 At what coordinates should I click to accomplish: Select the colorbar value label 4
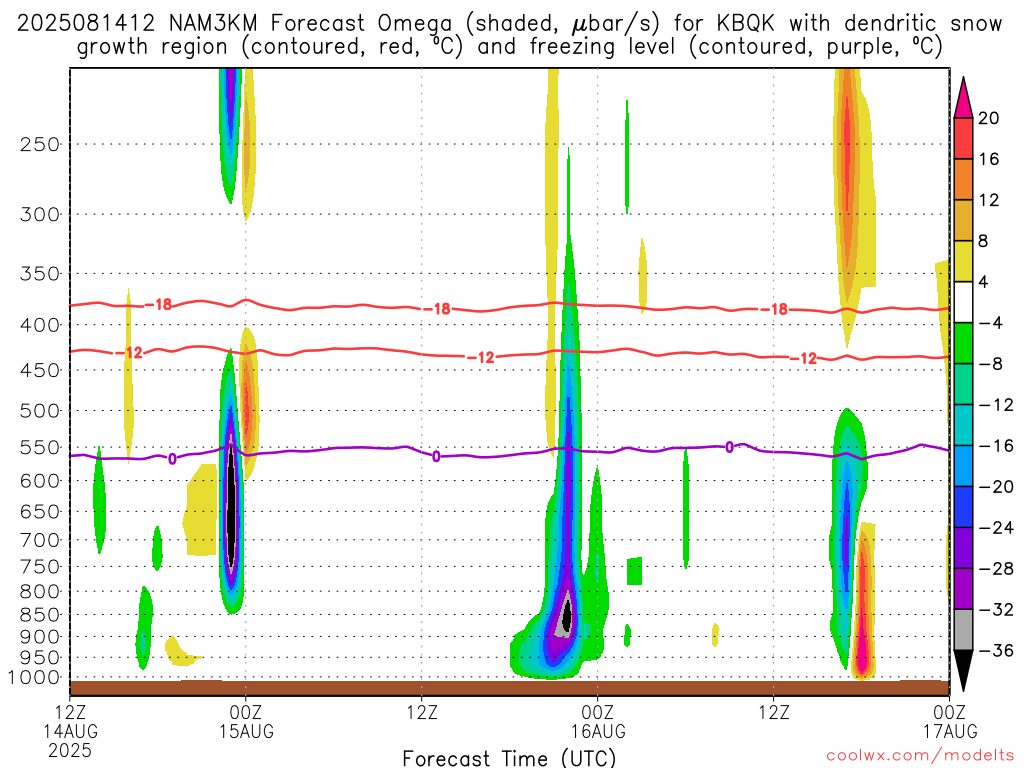pyautogui.click(x=984, y=282)
